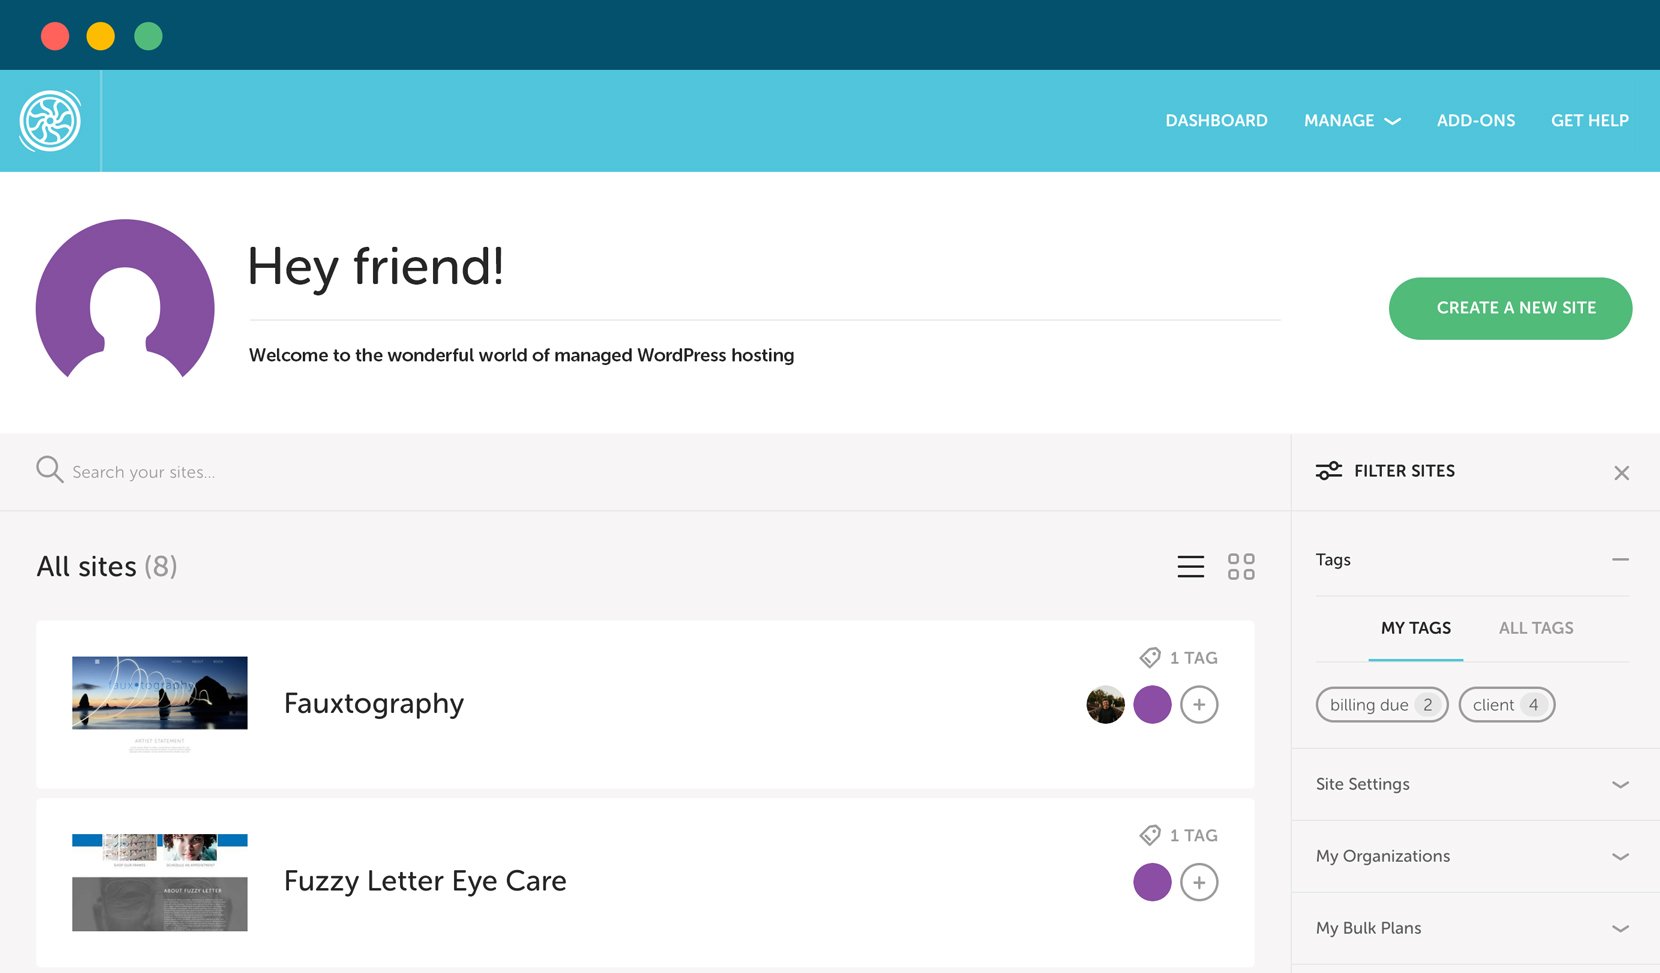The width and height of the screenshot is (1660, 973).
Task: Switch to the All Tags tab
Action: pyautogui.click(x=1535, y=628)
